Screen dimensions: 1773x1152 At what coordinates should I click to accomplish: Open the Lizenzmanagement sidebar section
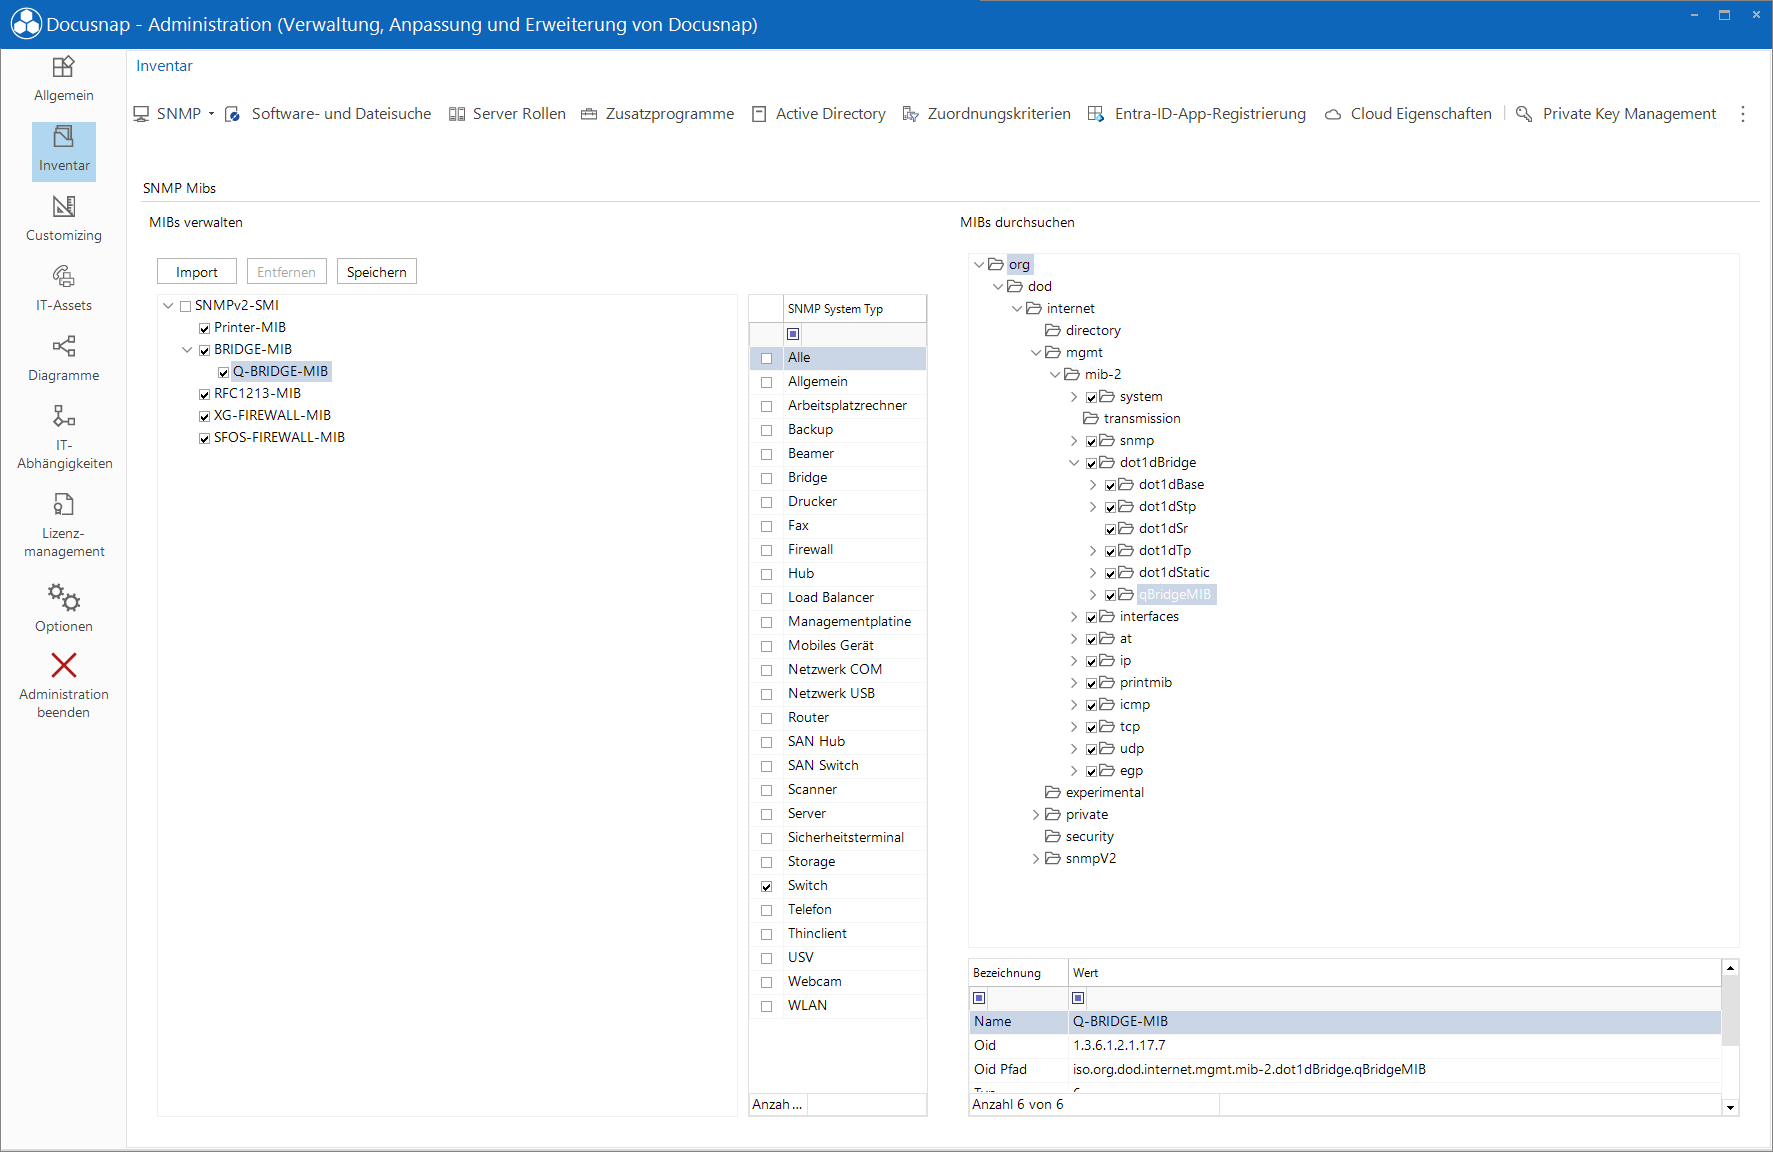[x=64, y=525]
